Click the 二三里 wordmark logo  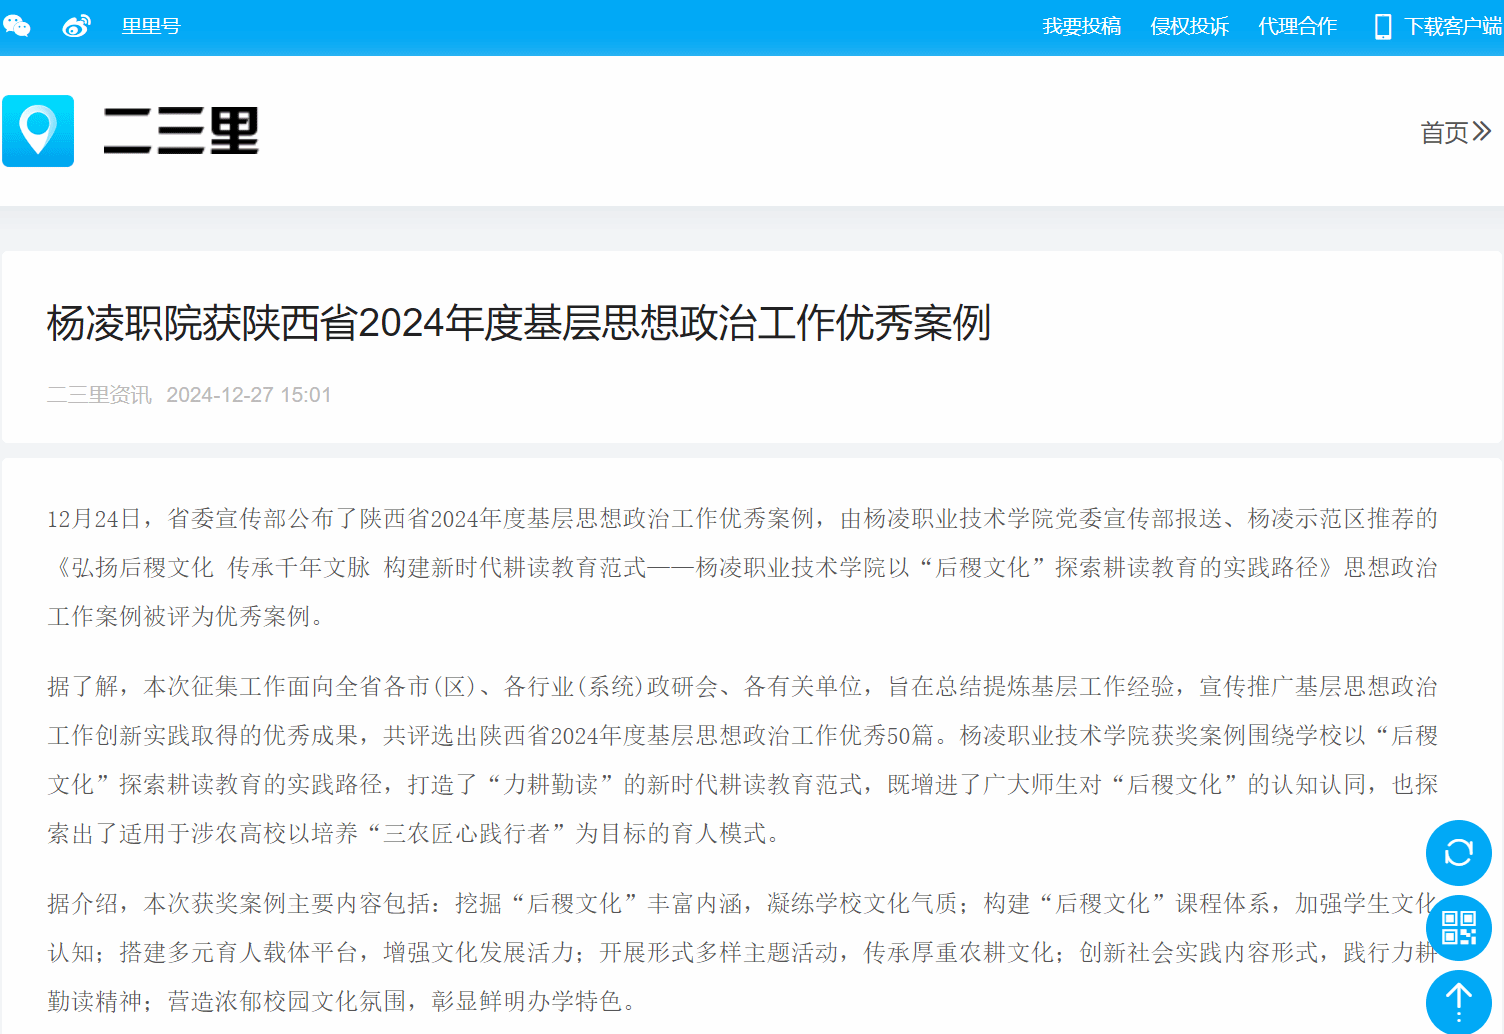[x=181, y=131]
